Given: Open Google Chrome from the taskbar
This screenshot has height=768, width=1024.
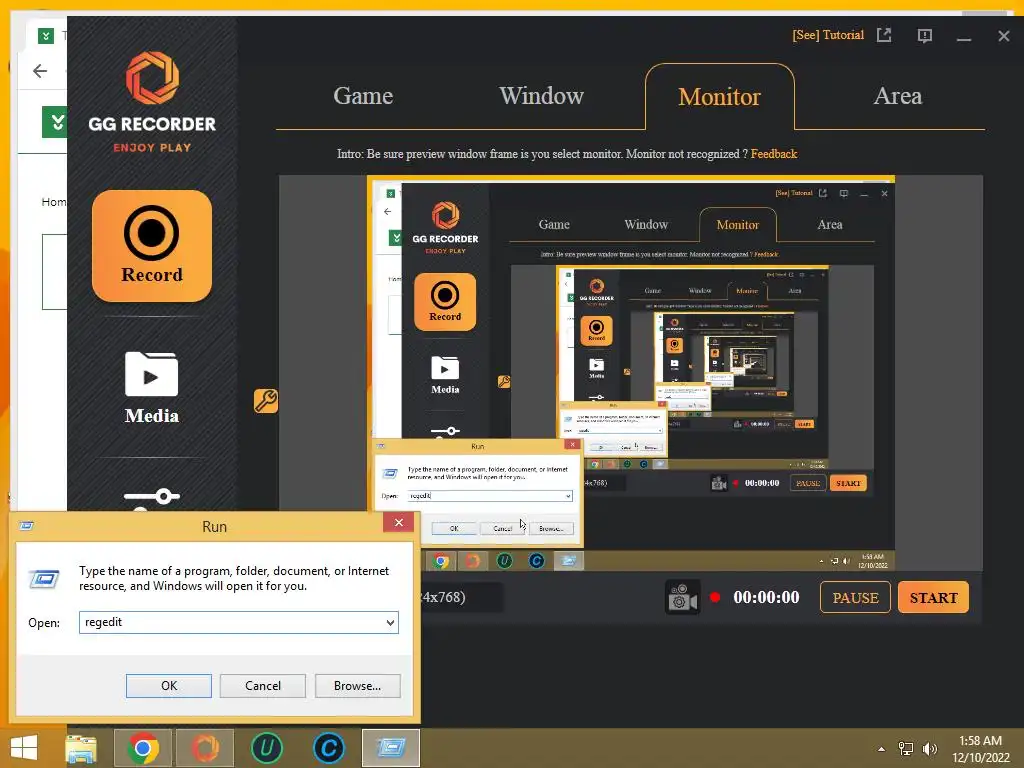Looking at the screenshot, I should pos(143,748).
